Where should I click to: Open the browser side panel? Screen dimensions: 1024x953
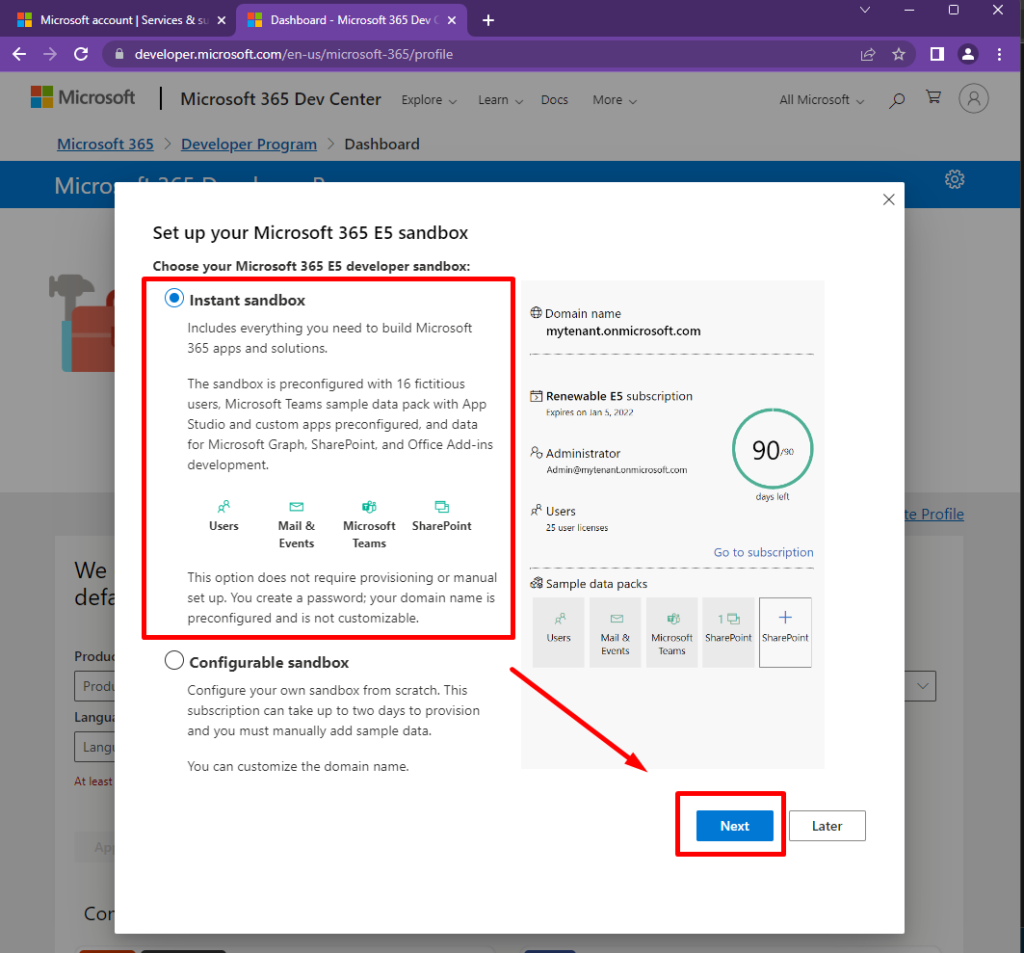[937, 54]
